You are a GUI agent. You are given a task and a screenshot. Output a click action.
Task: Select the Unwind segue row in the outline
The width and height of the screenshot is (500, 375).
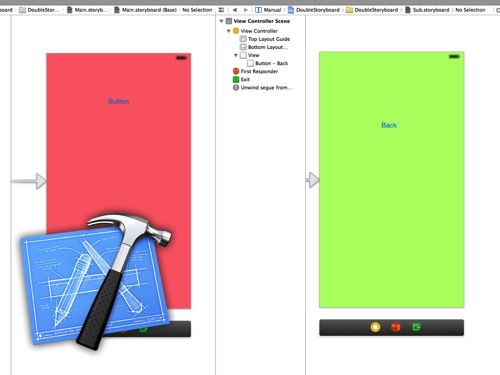coord(262,88)
